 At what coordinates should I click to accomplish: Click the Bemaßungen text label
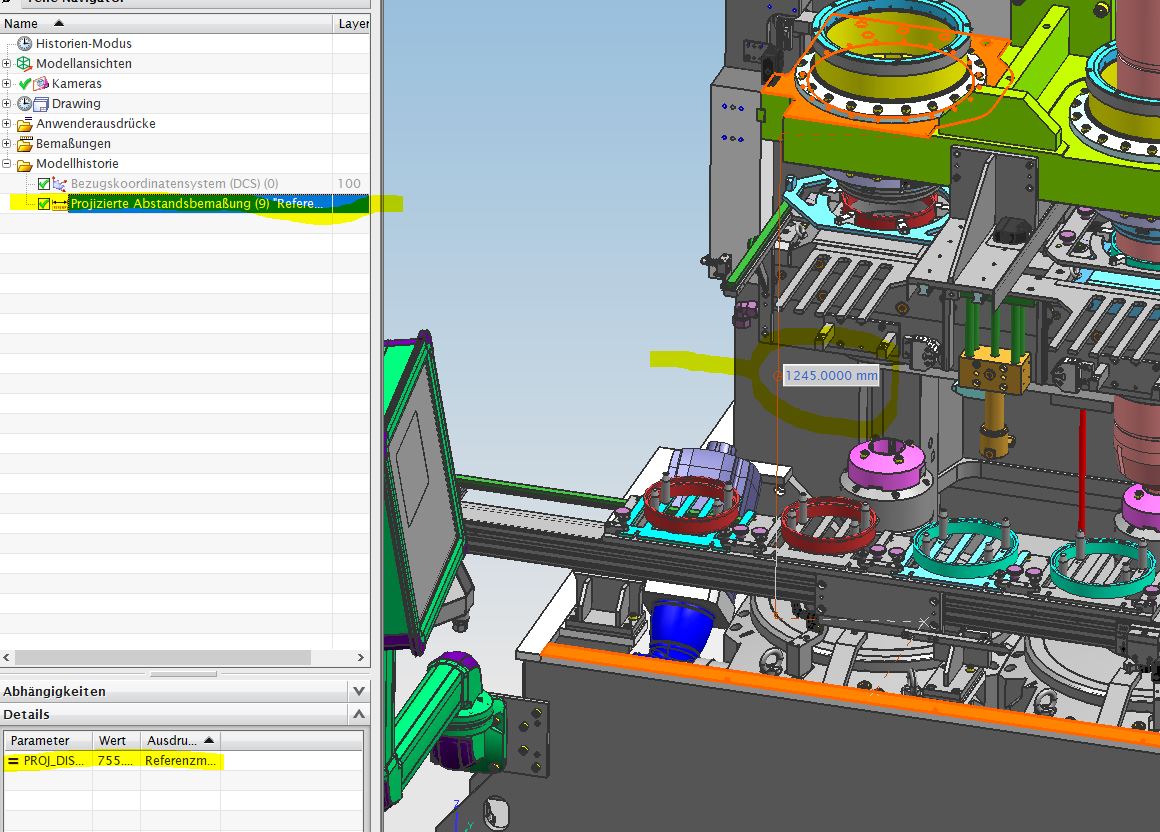pos(73,143)
